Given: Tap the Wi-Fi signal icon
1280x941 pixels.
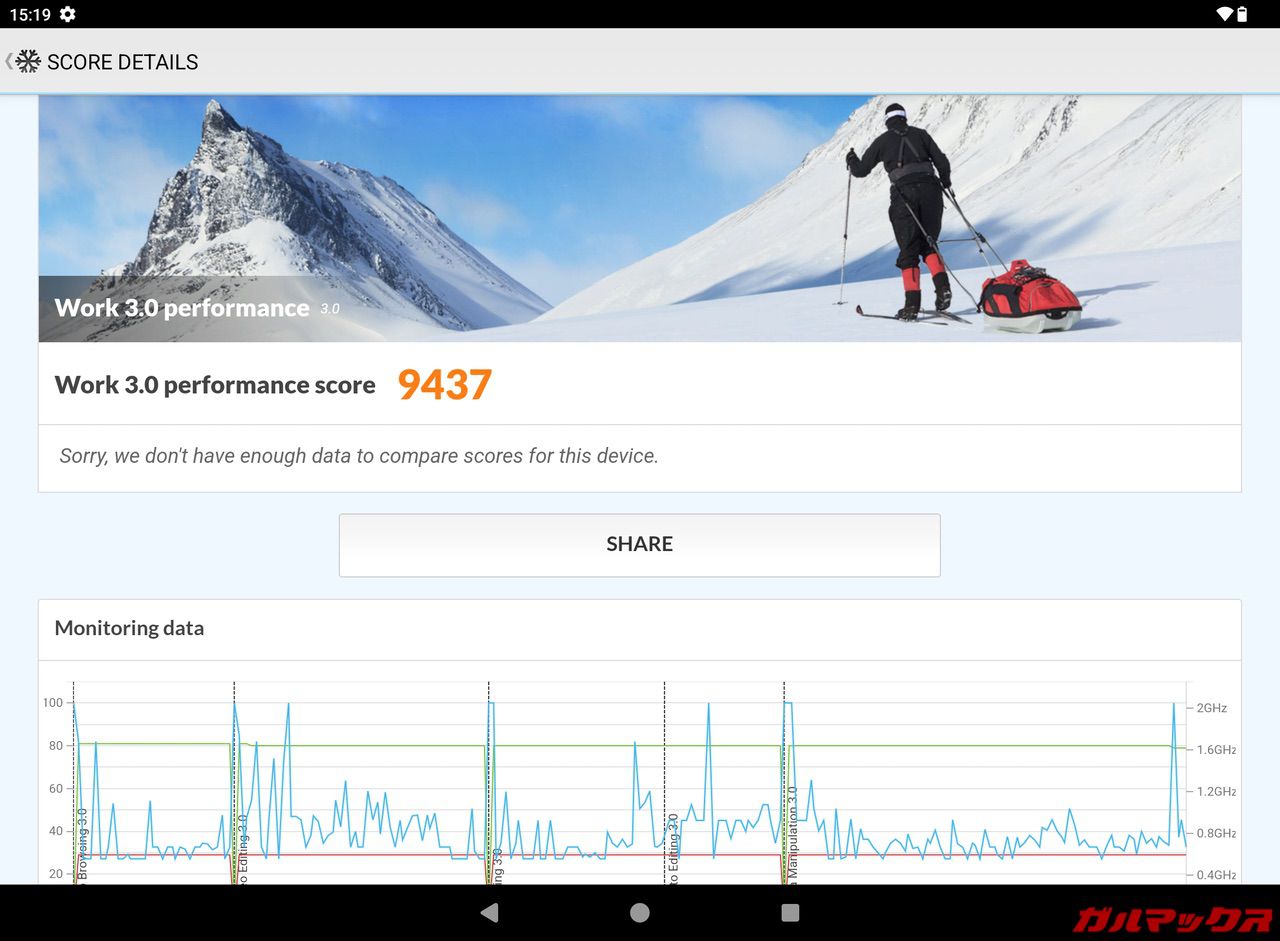Looking at the screenshot, I should tap(1224, 14).
